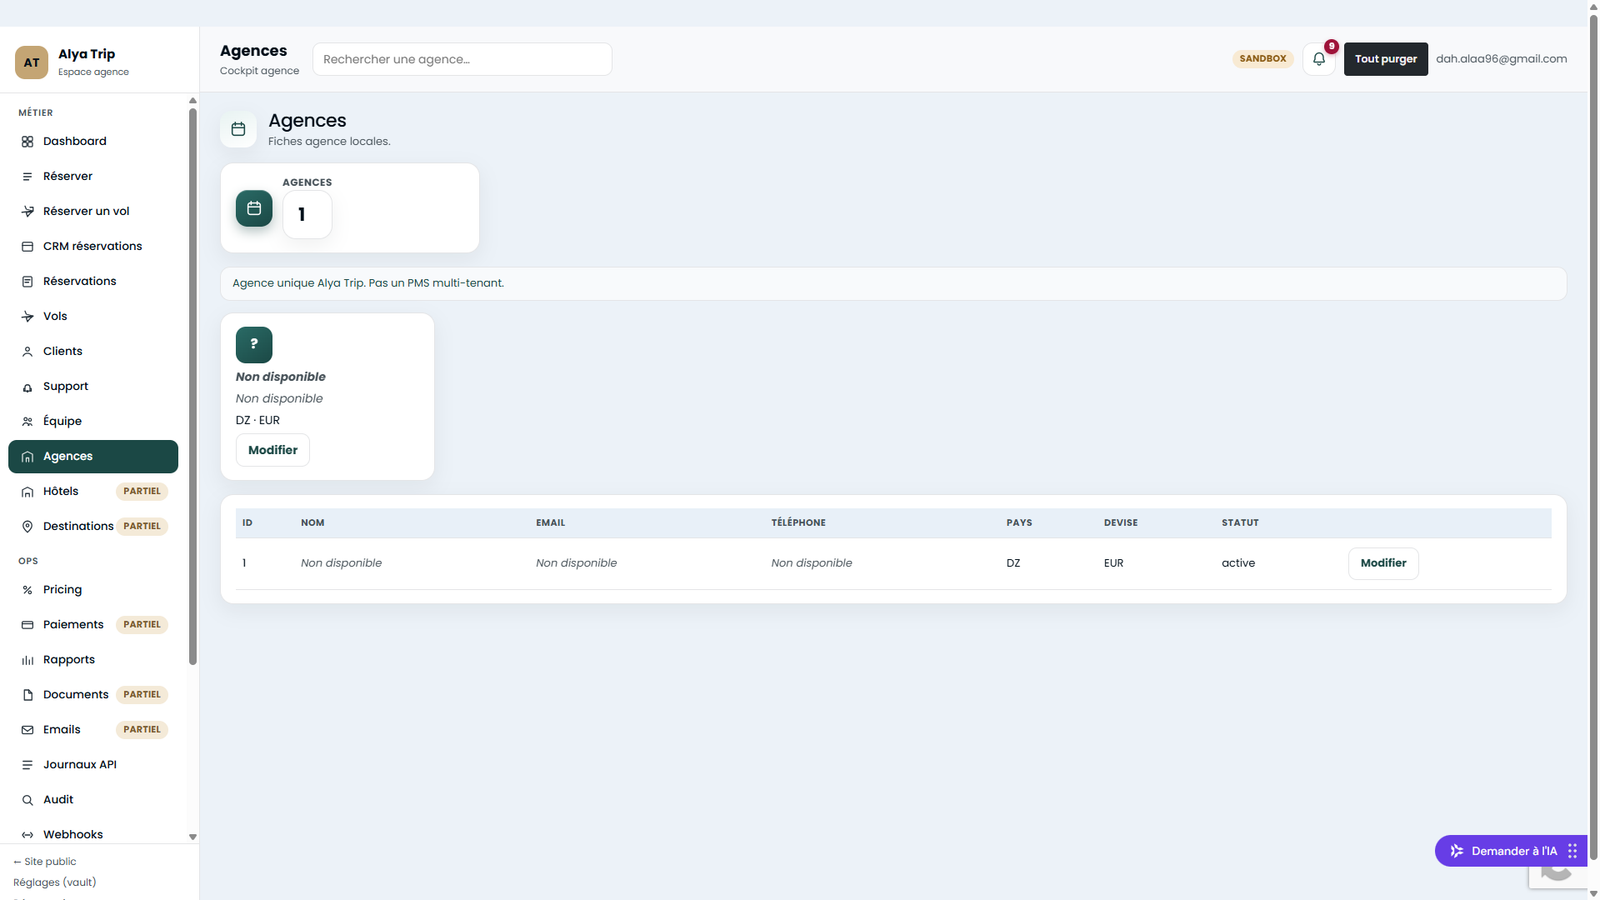
Task: Click the Hôtels building icon
Action: point(27,492)
